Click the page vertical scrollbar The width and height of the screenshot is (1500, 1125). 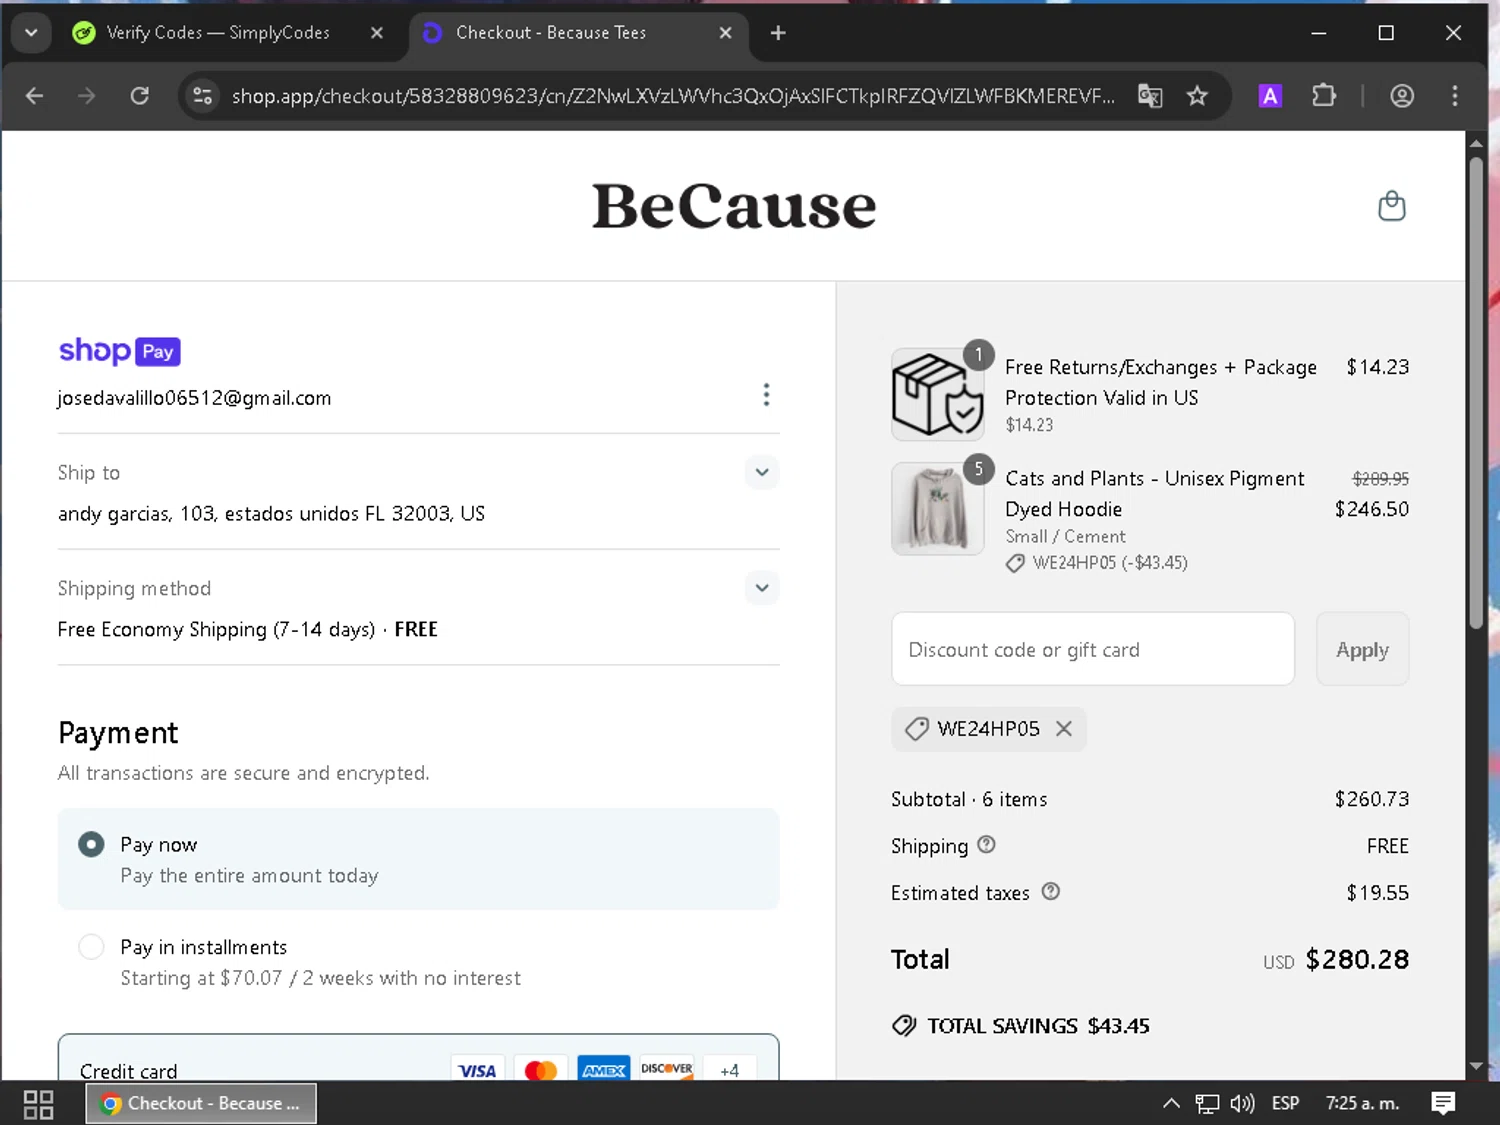(x=1476, y=393)
